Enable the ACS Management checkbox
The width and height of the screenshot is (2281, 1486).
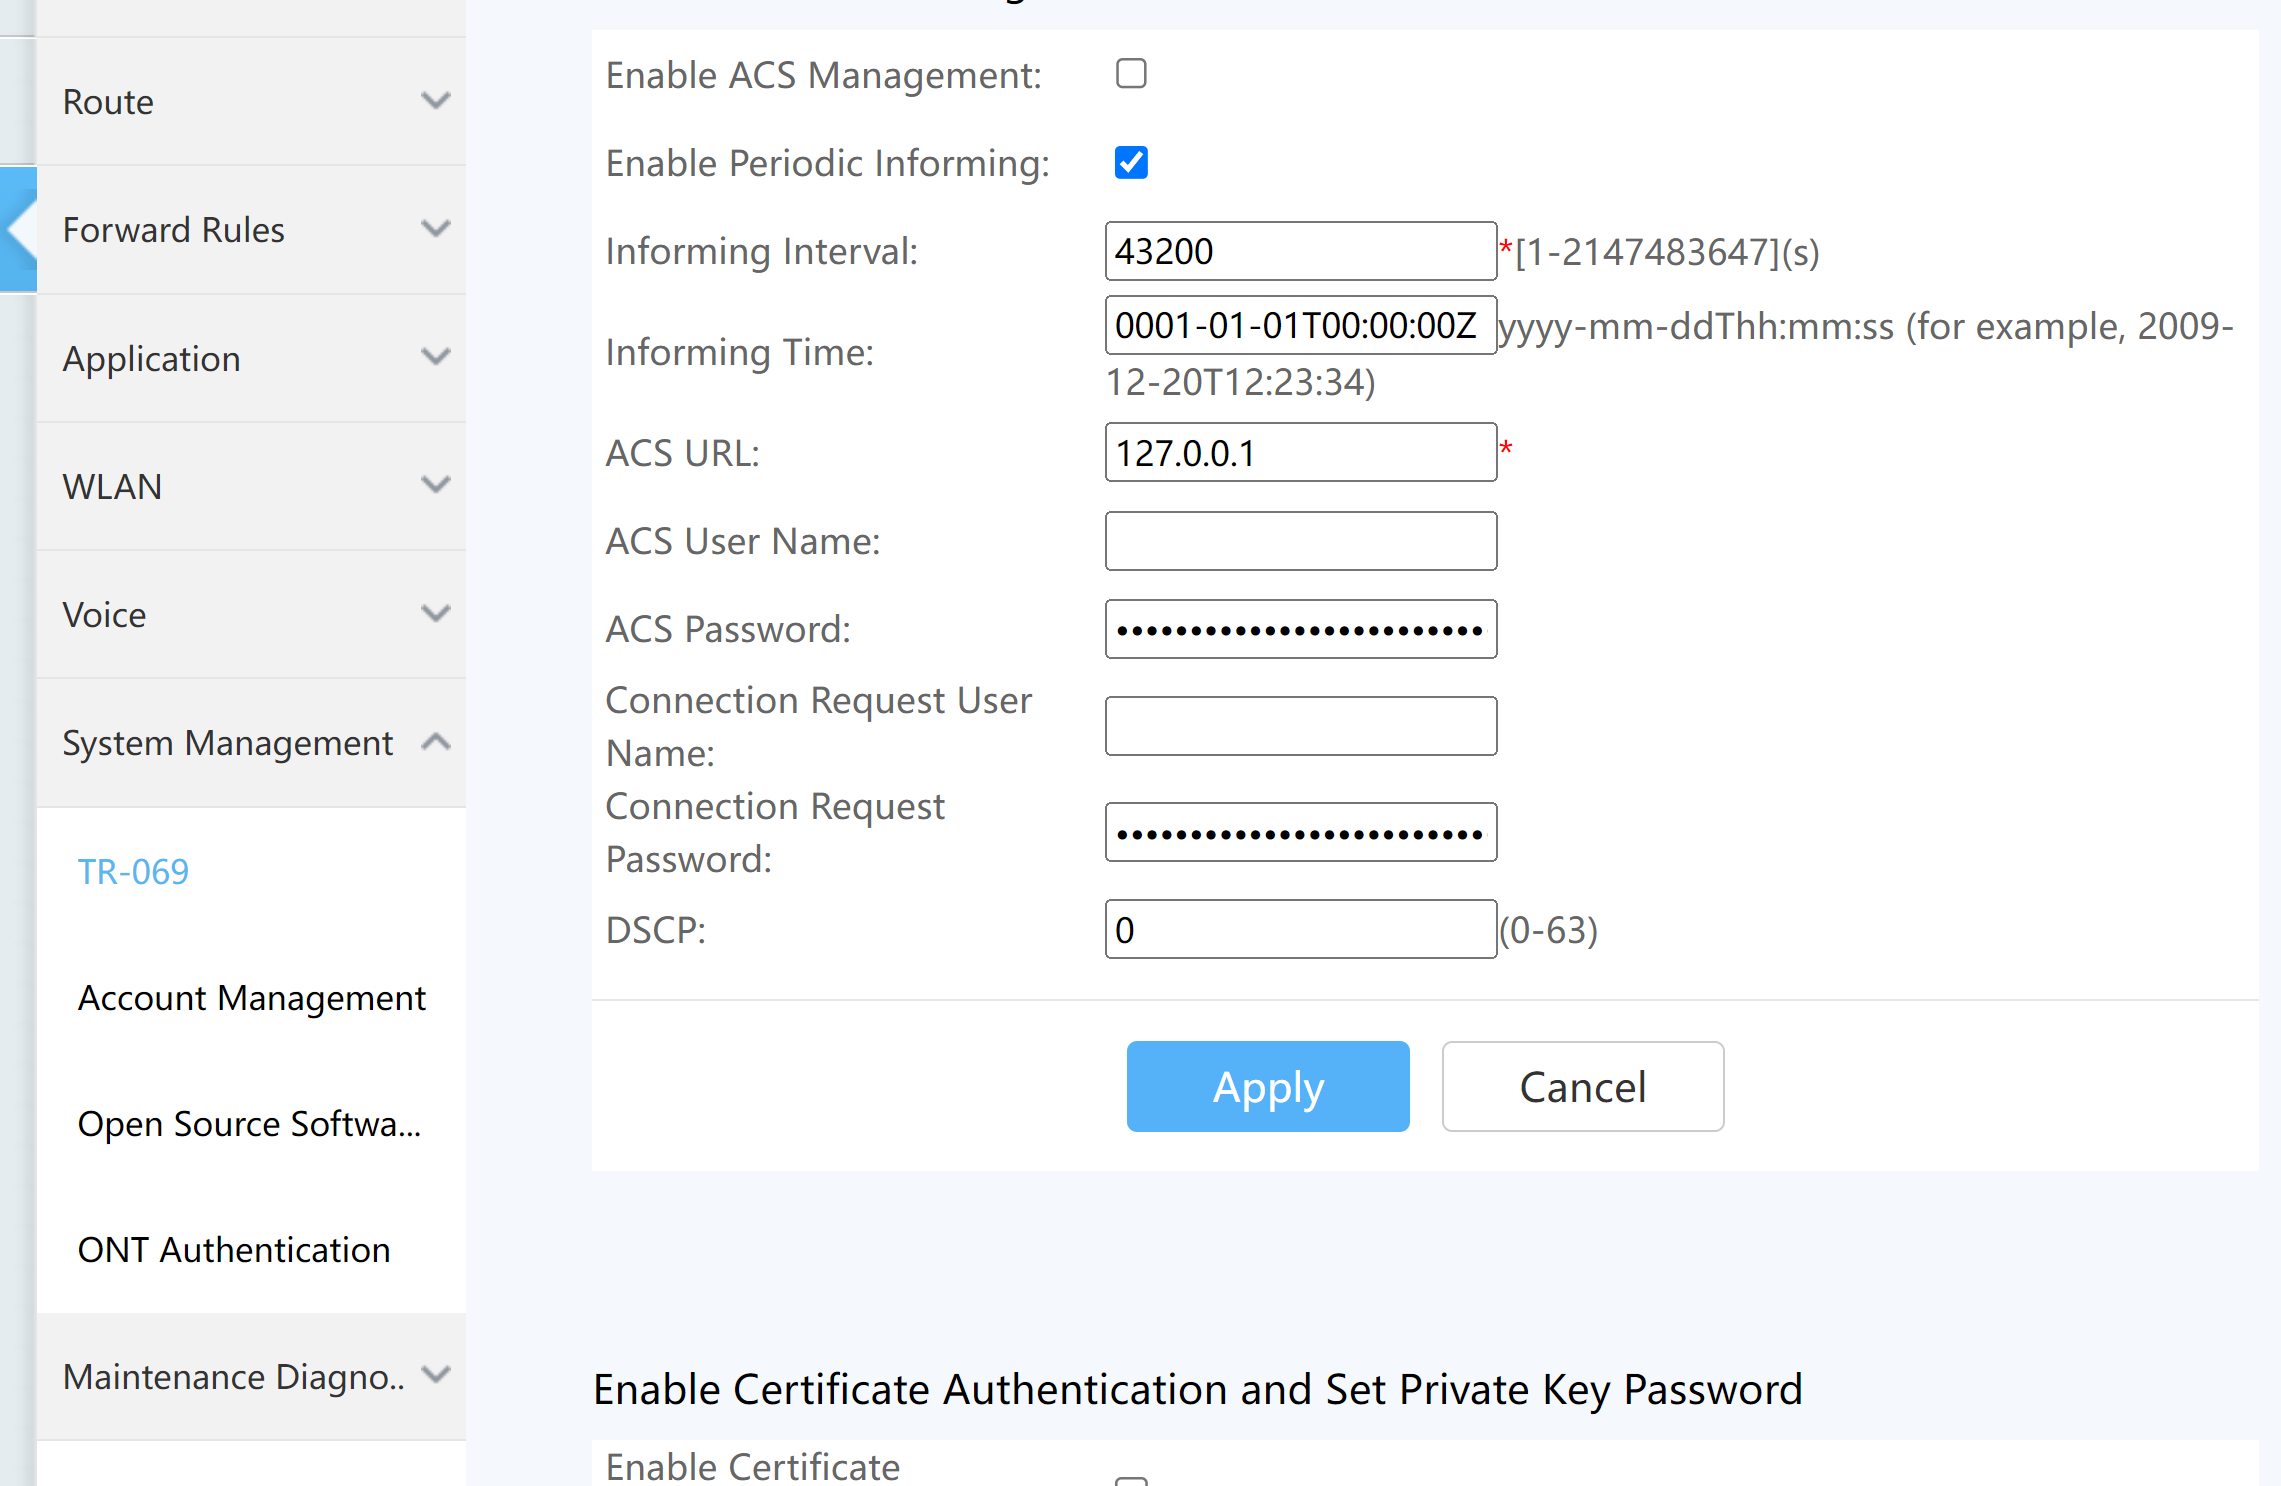(1131, 74)
